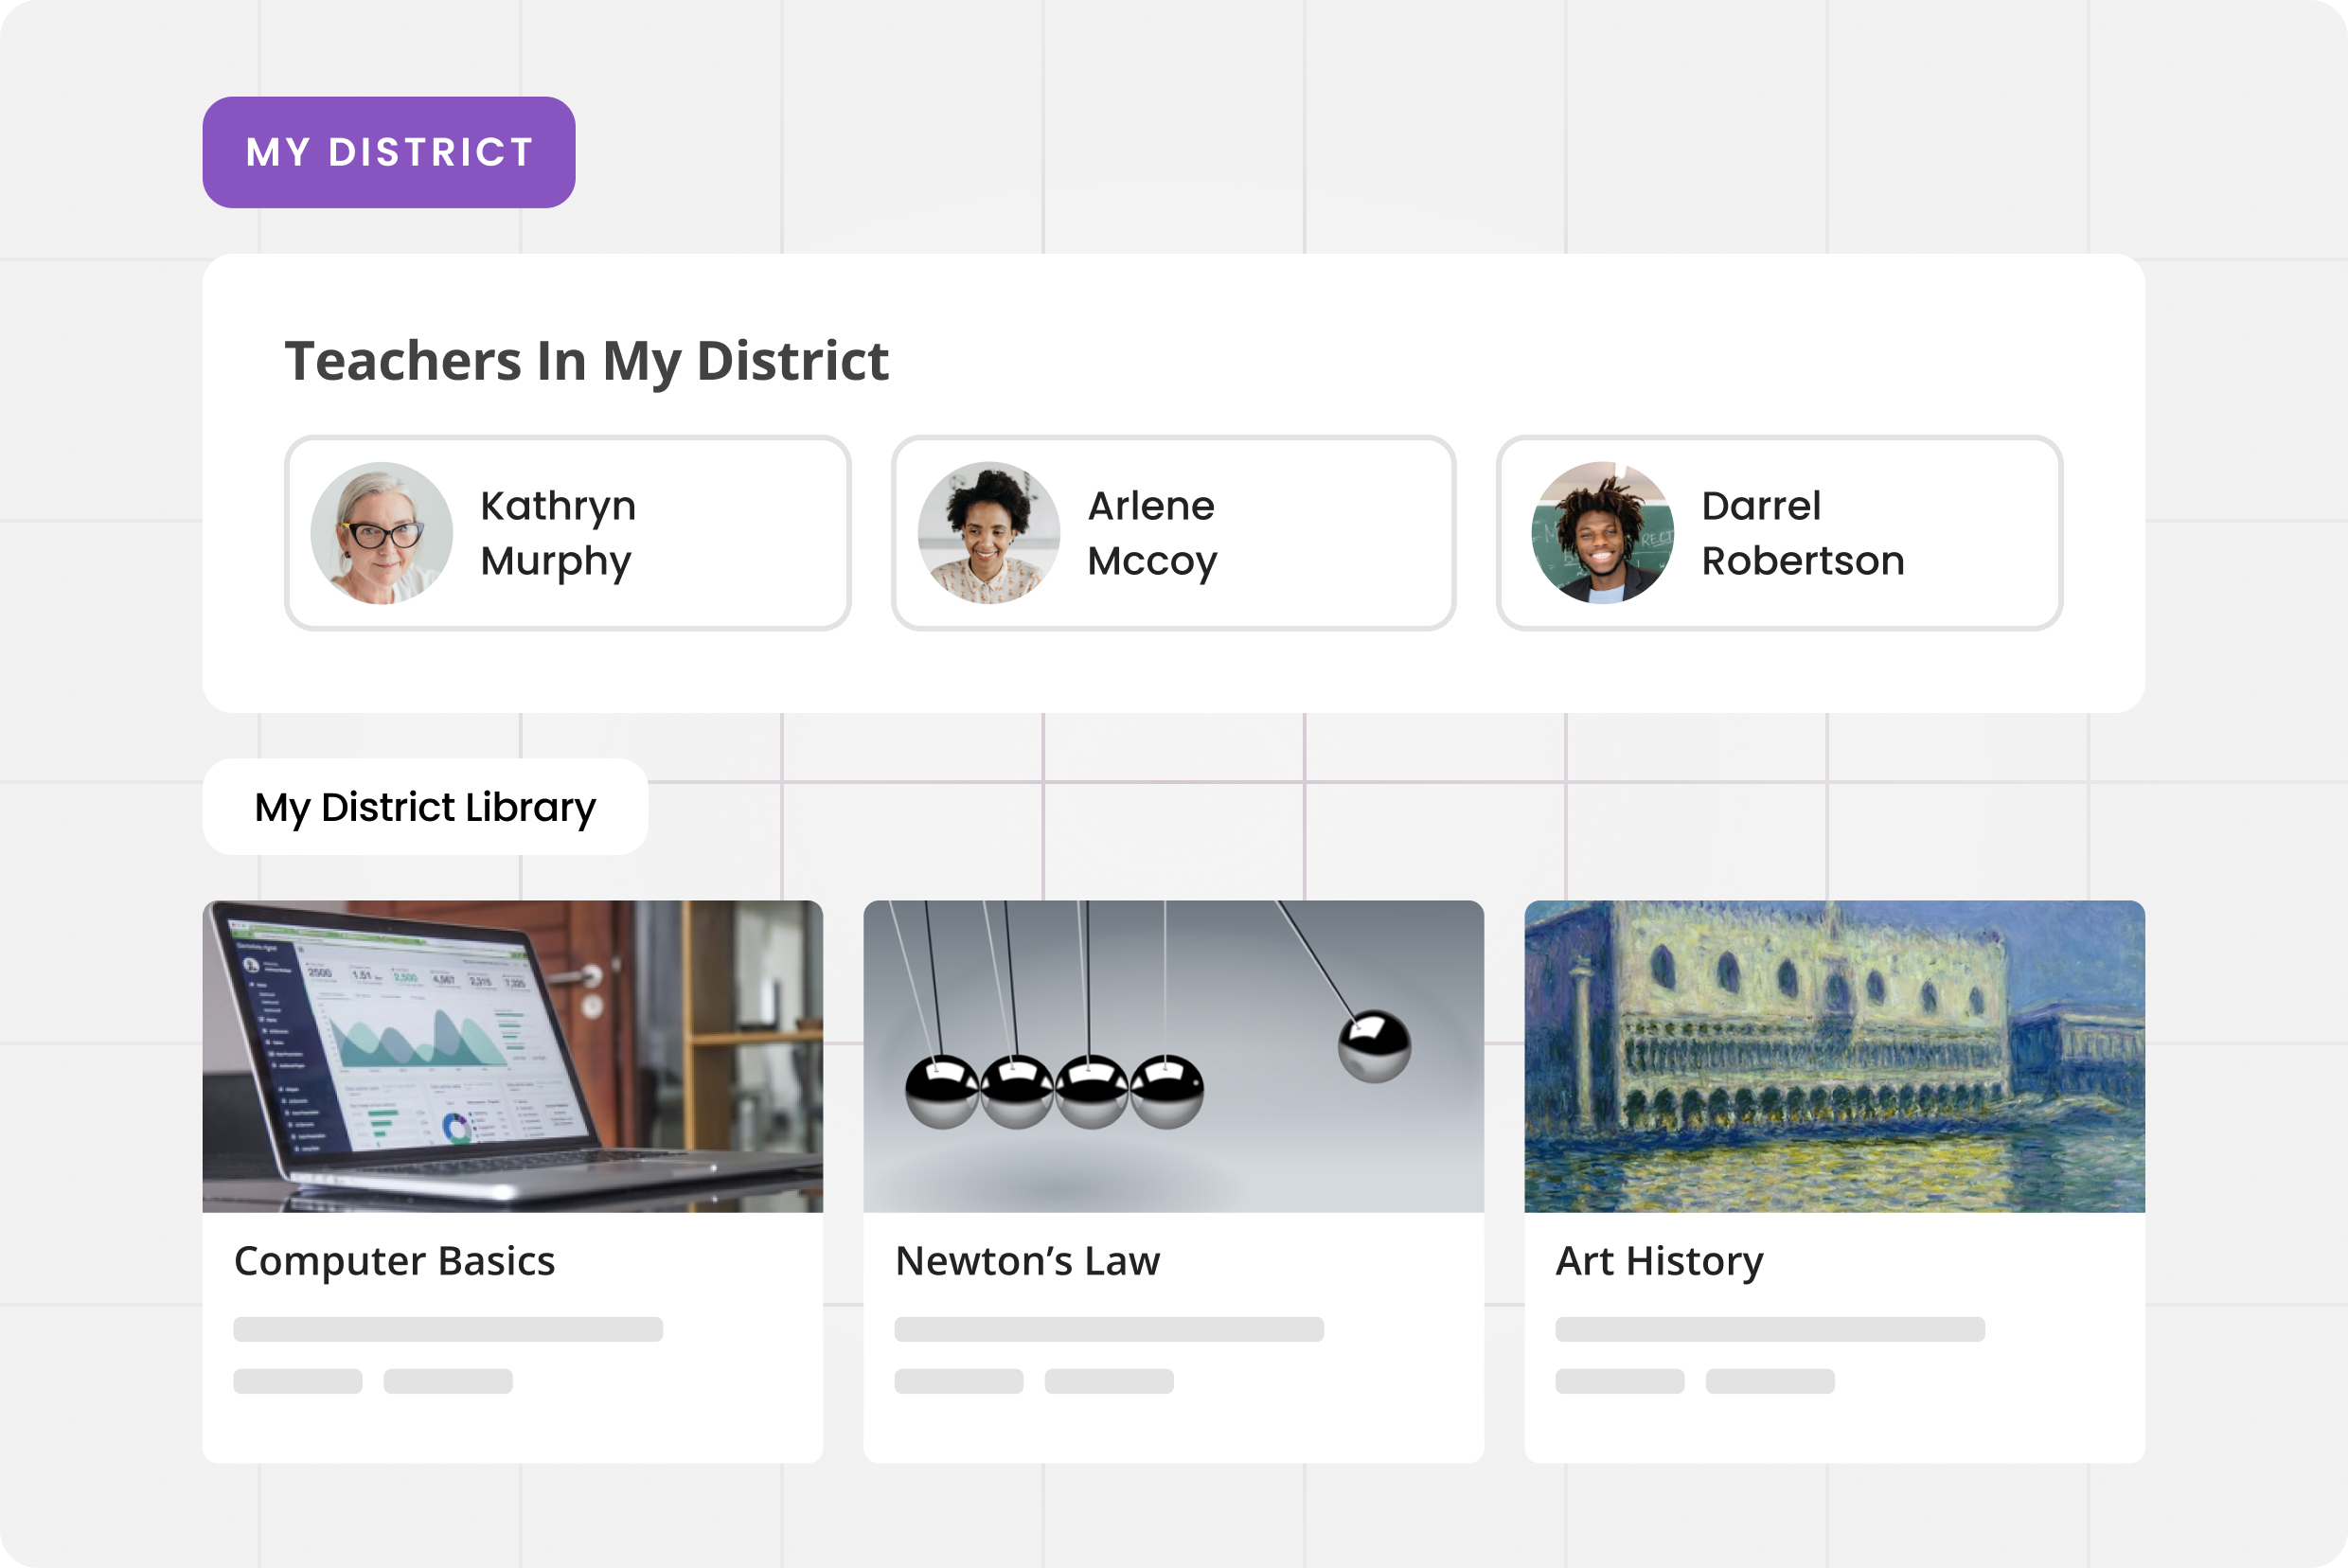The image size is (2348, 1568).
Task: Click the Art History course title
Action: pos(1659,1261)
